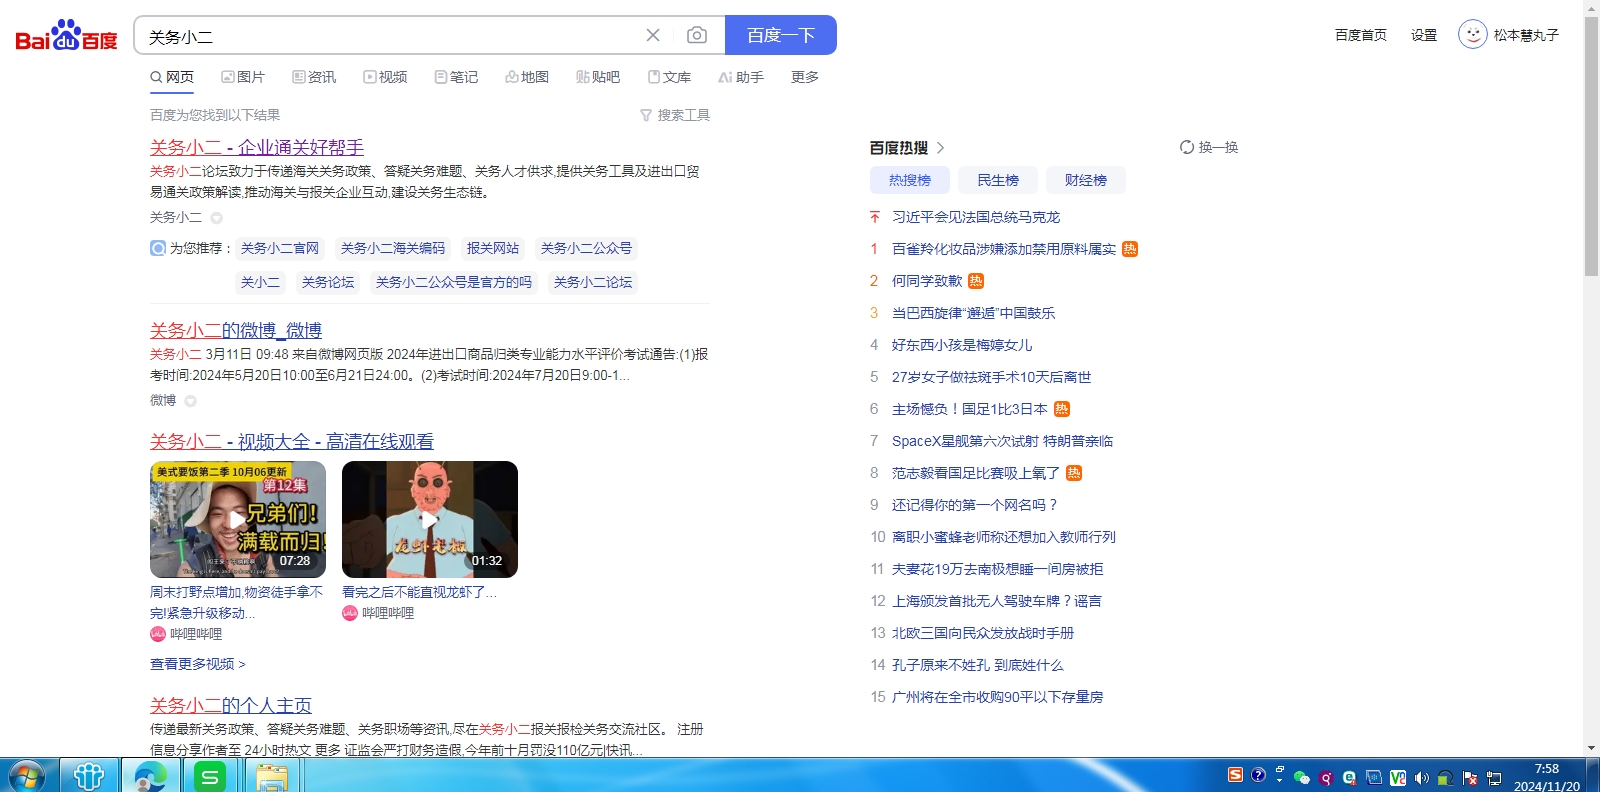Select suggestion 关务小二公众号是官方的吗

pos(454,282)
